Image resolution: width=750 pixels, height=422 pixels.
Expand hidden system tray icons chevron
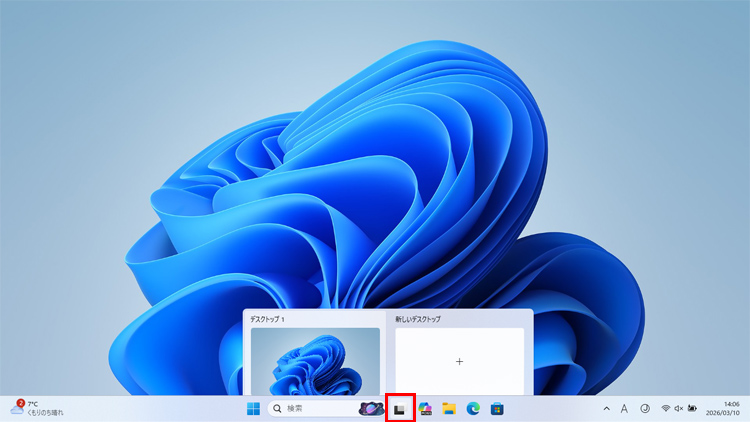606,408
